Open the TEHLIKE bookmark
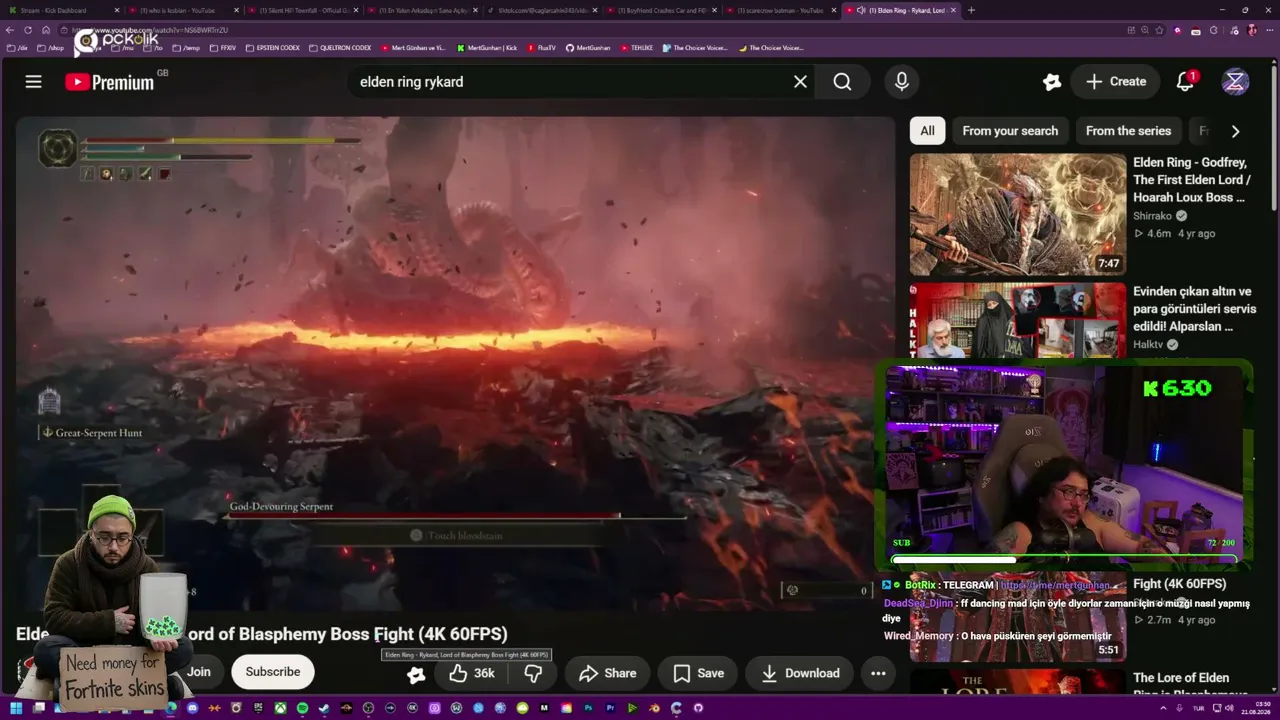Screen dimensions: 1280x720 (x=636, y=48)
